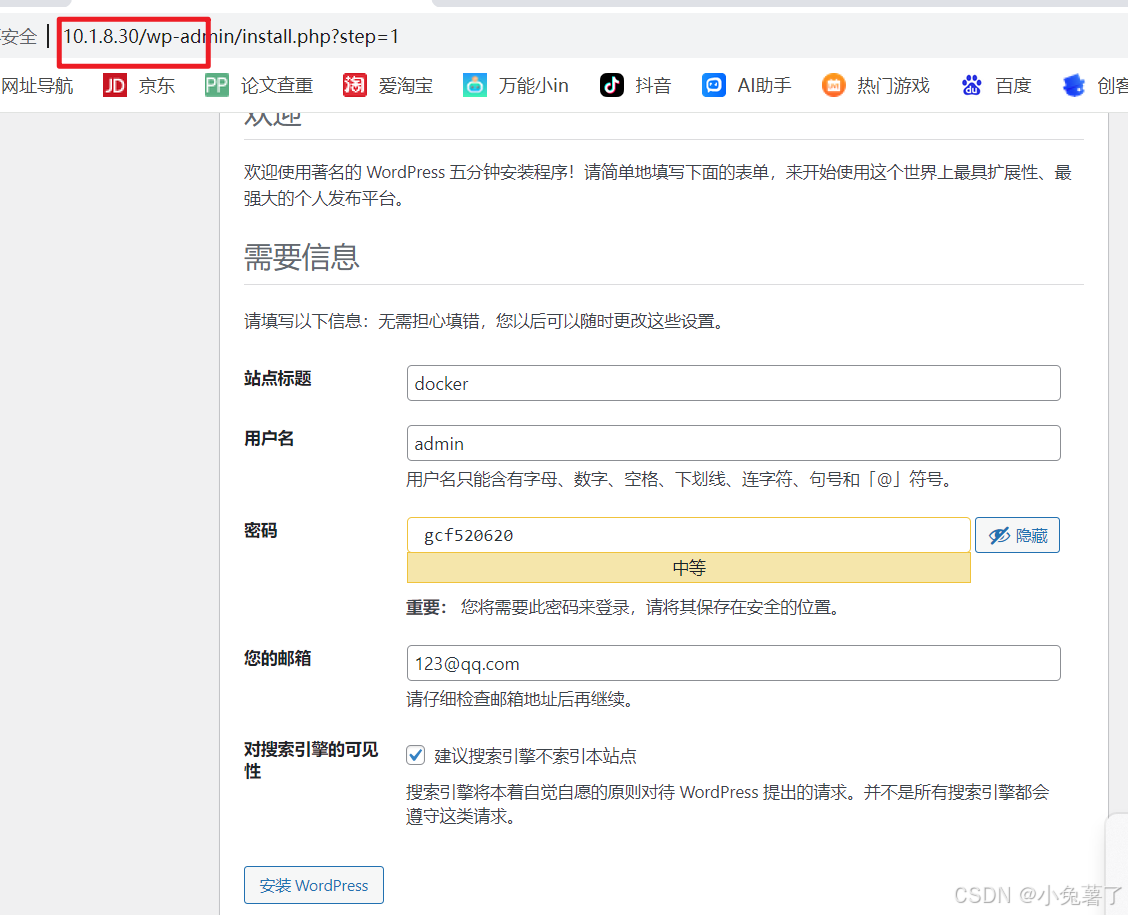The height and width of the screenshot is (915, 1128).
Task: Focus the 站点标题 input field
Action: point(733,383)
